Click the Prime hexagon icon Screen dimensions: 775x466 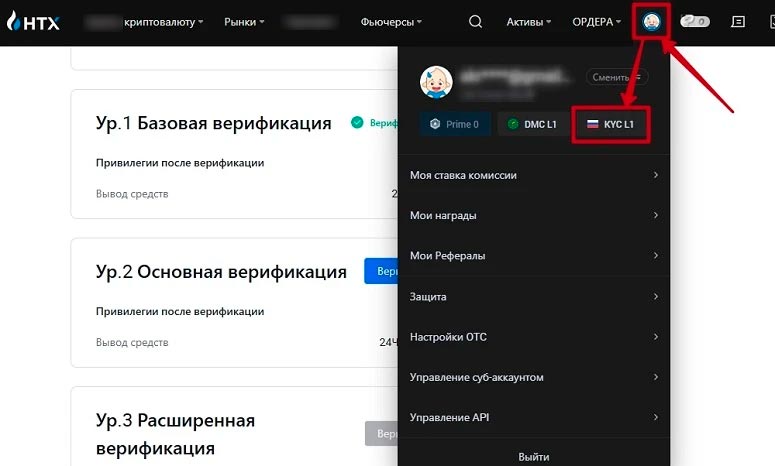tap(435, 124)
